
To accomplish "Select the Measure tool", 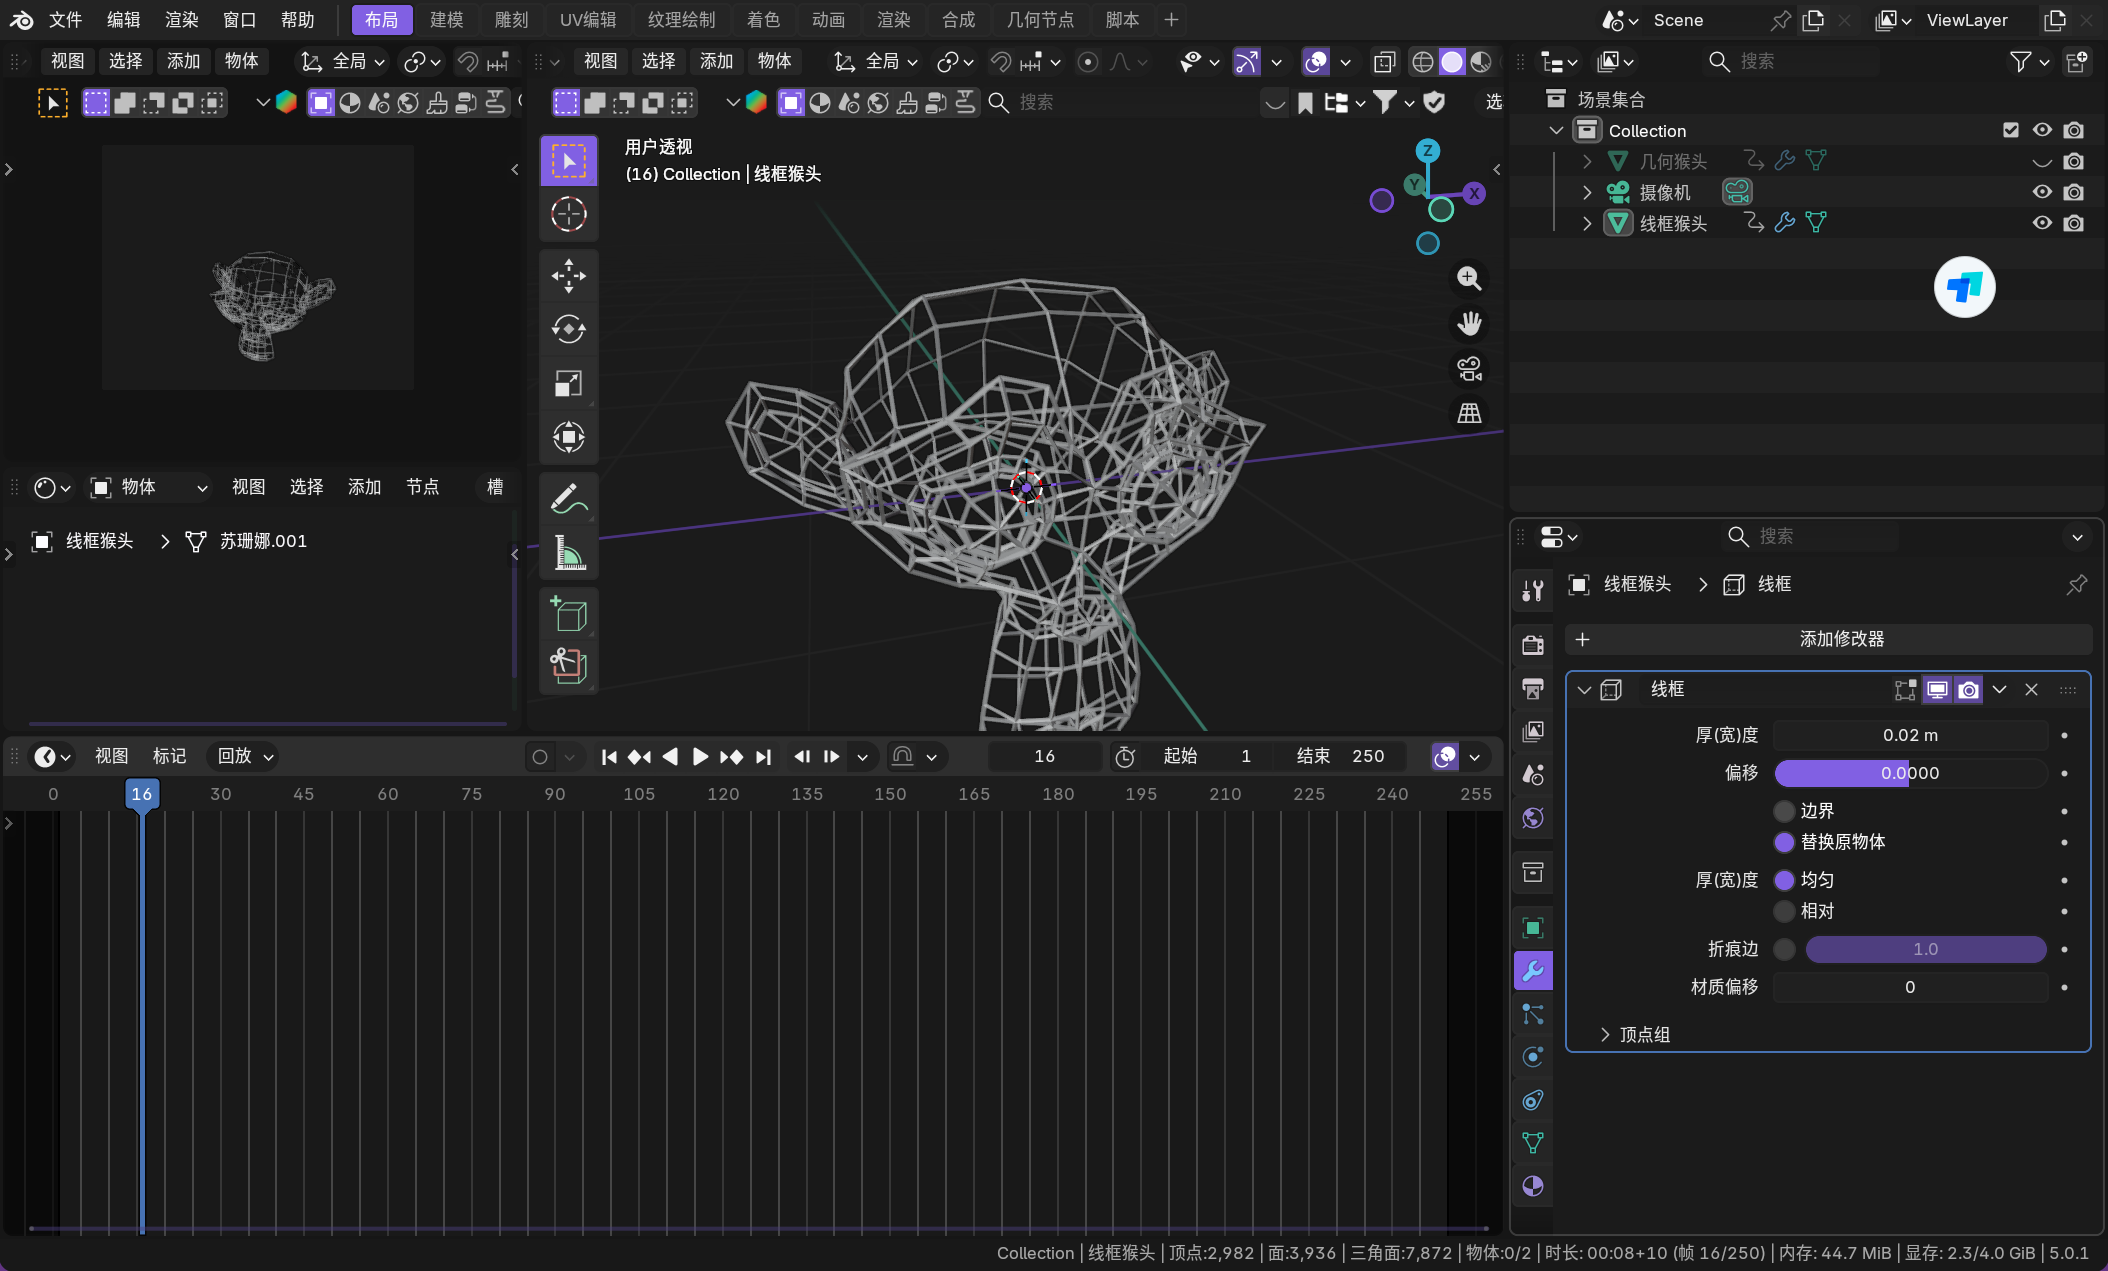I will pos(568,553).
